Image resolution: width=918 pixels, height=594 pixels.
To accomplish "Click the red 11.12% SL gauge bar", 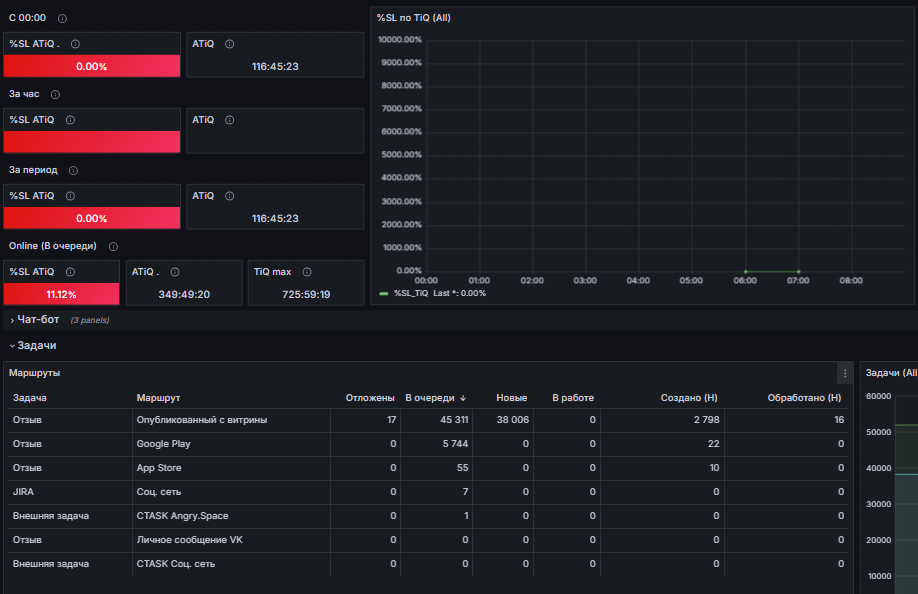I will [61, 294].
